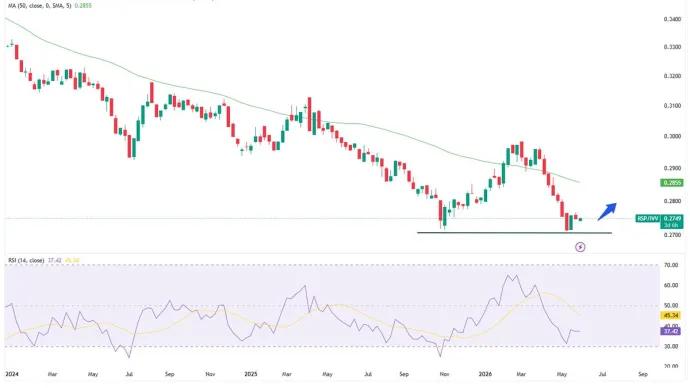Click the 30.00 RSI axis level
Image resolution: width=690 pixels, height=388 pixels.
(x=671, y=347)
